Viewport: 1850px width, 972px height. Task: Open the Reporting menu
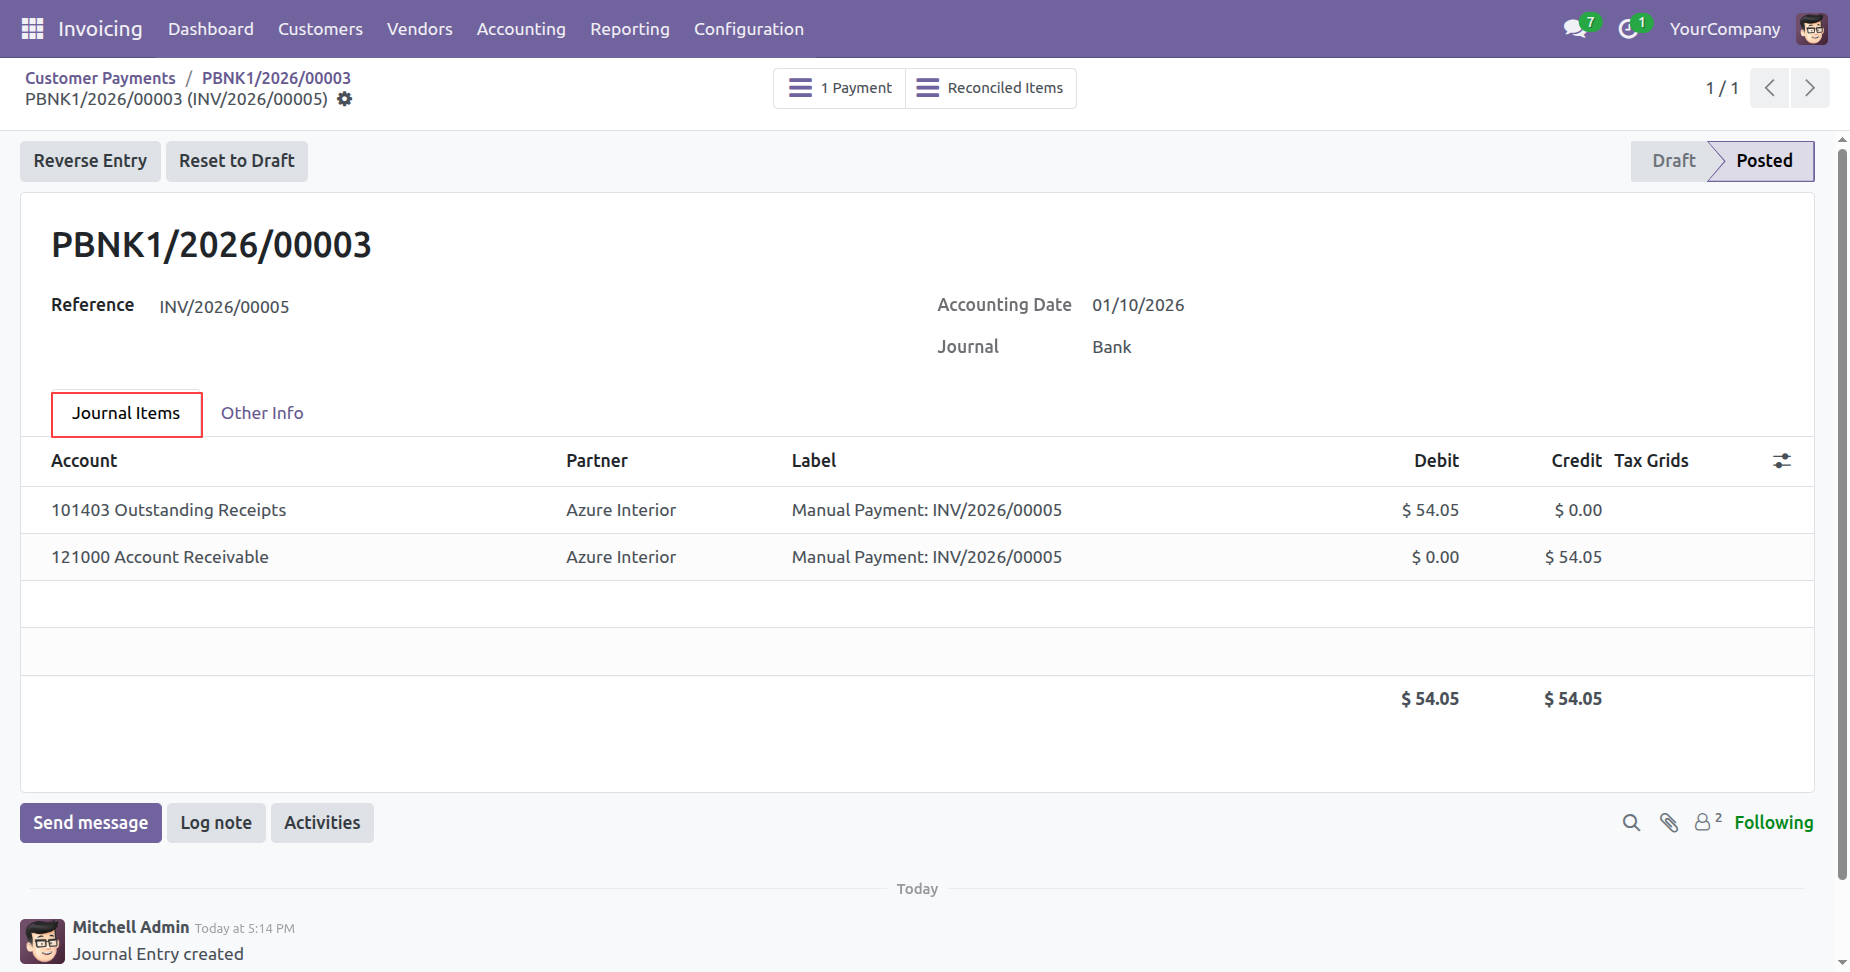tap(629, 29)
